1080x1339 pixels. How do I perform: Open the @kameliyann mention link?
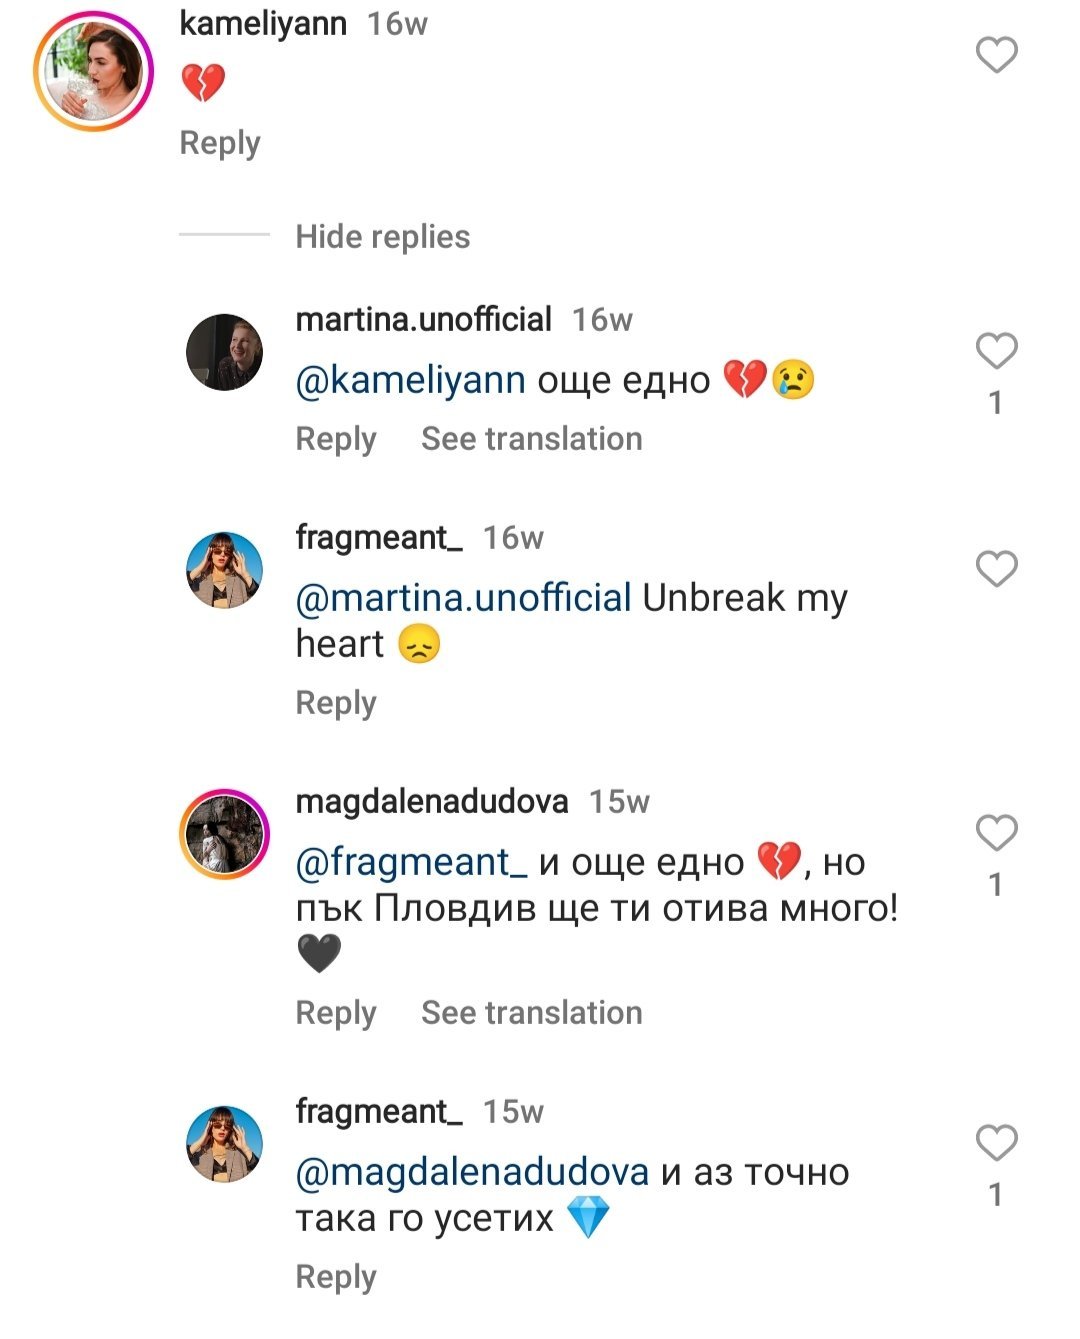410,380
